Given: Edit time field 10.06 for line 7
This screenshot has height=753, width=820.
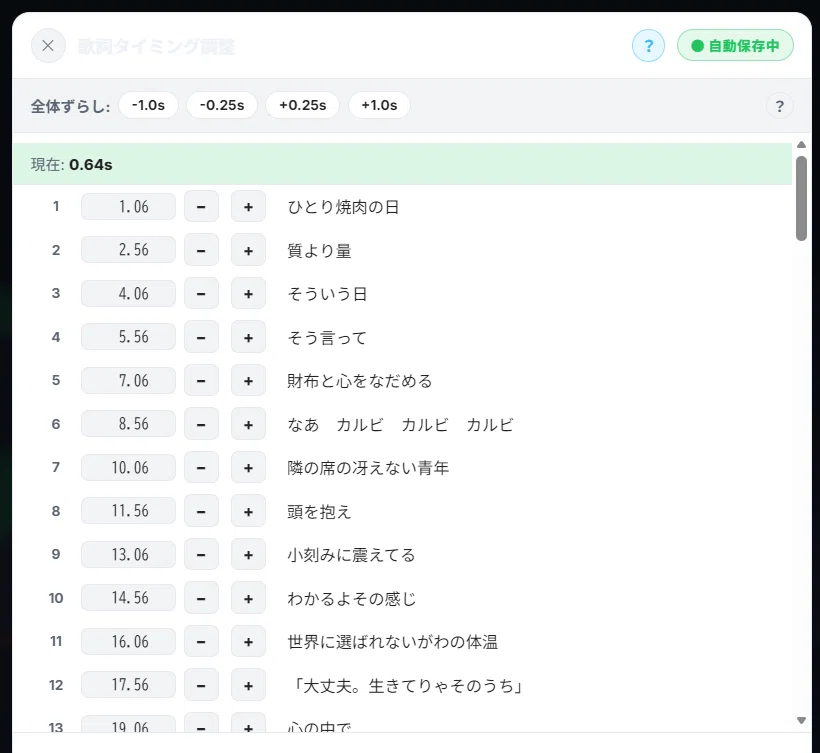Looking at the screenshot, I should click(128, 467).
